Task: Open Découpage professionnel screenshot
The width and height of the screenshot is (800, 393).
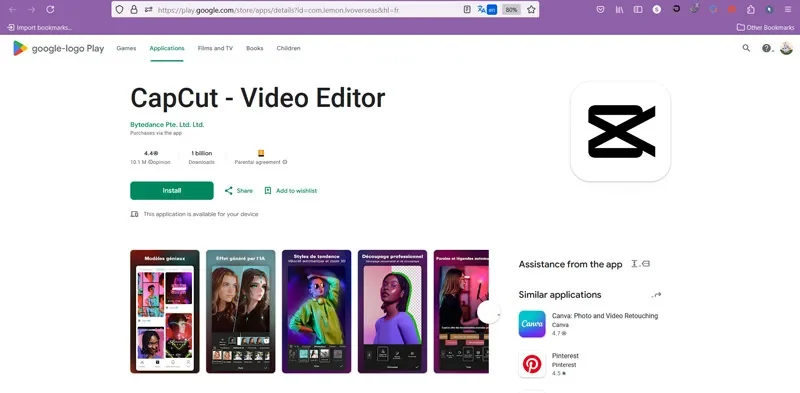Action: 392,311
